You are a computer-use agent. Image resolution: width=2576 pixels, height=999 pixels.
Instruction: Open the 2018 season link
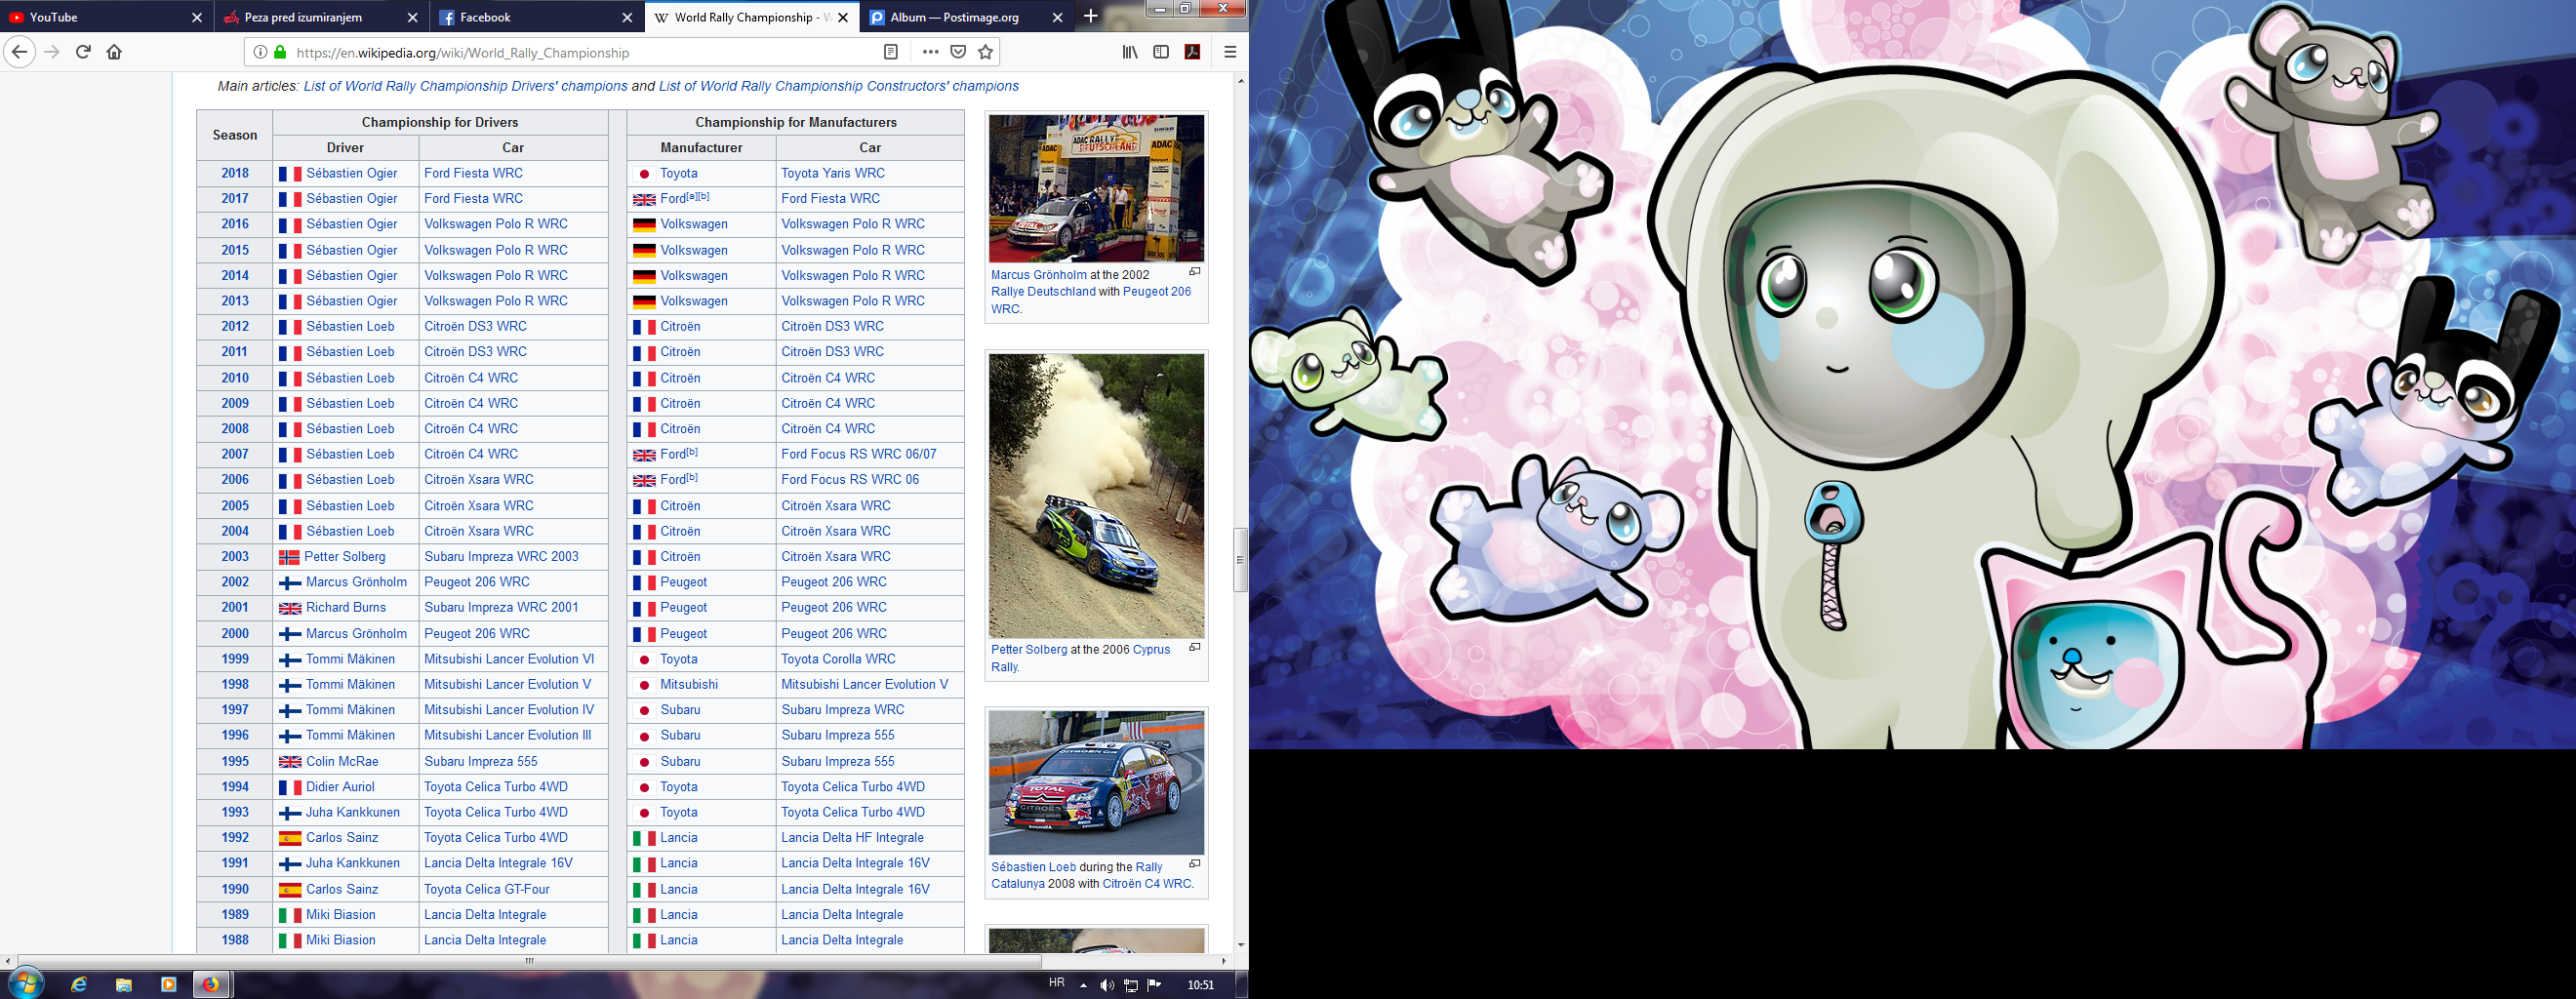tap(235, 173)
